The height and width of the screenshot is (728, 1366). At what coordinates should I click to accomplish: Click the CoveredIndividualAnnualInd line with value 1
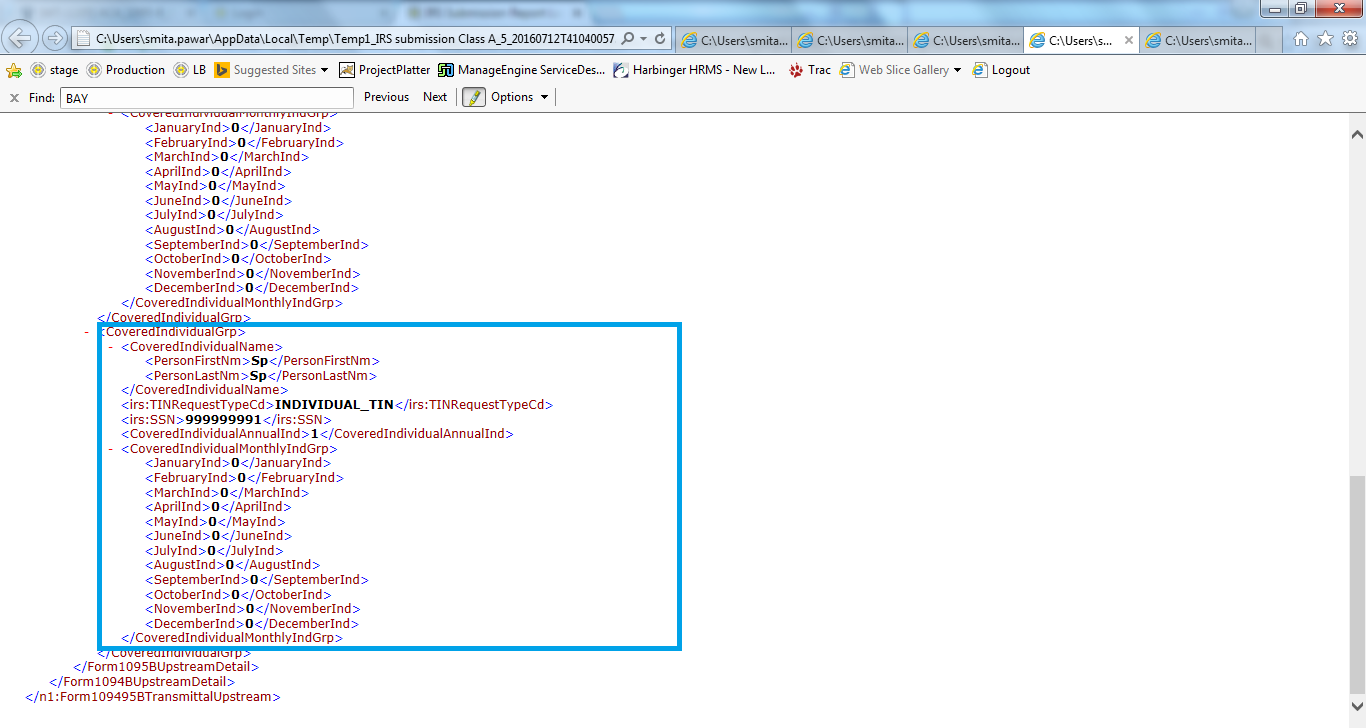(x=317, y=434)
